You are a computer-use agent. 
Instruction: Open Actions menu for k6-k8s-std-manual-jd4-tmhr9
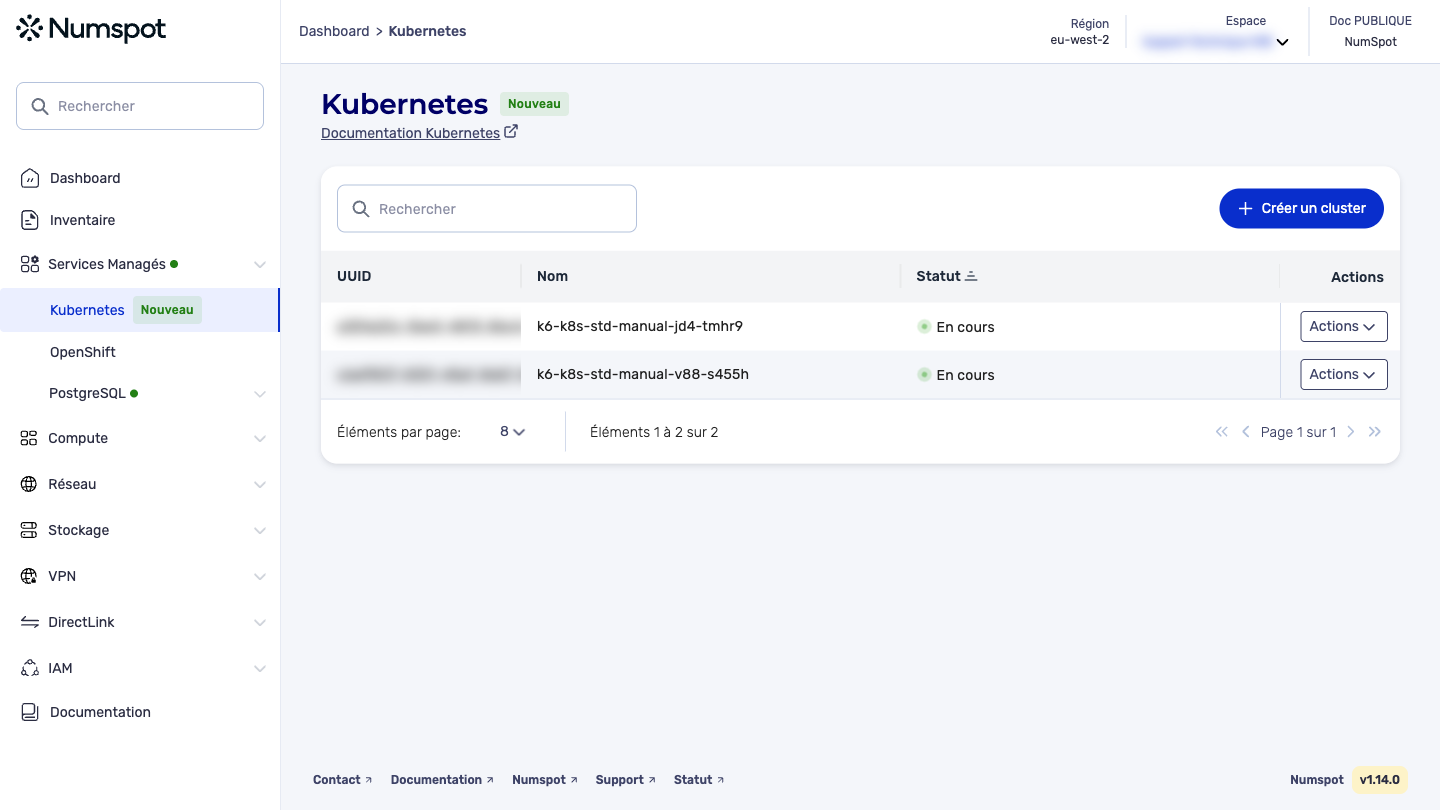coord(1343,326)
